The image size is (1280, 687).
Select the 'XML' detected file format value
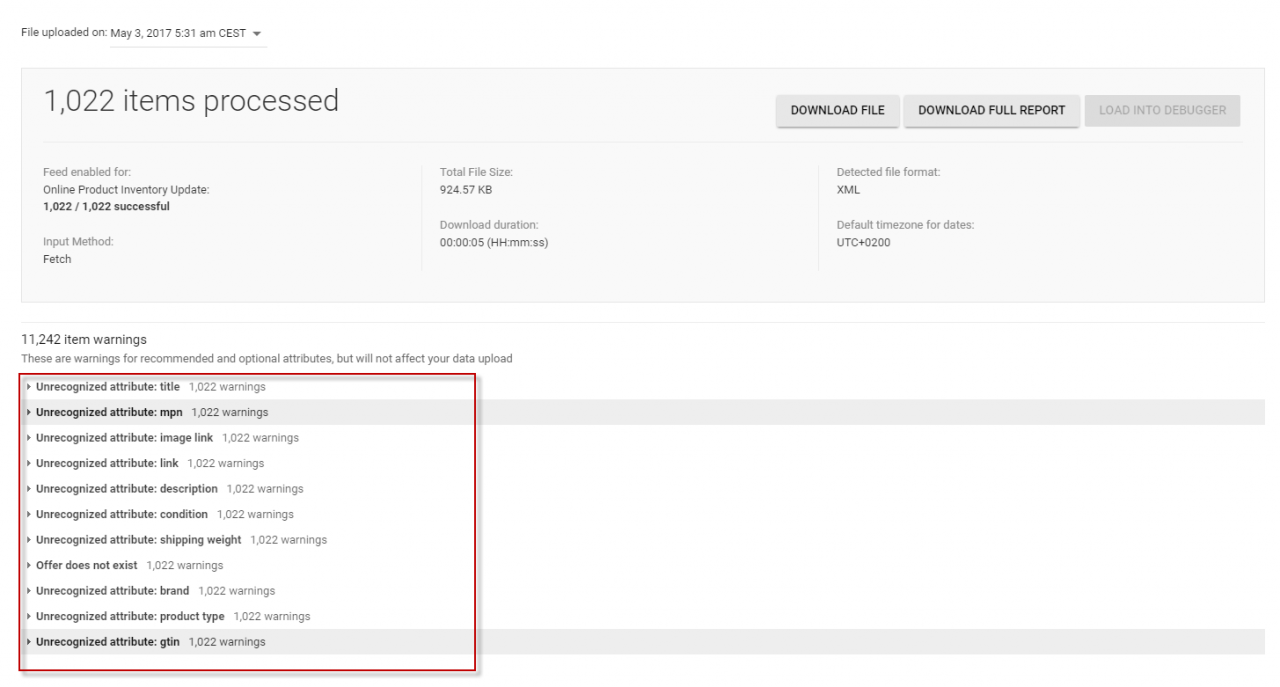click(x=849, y=189)
